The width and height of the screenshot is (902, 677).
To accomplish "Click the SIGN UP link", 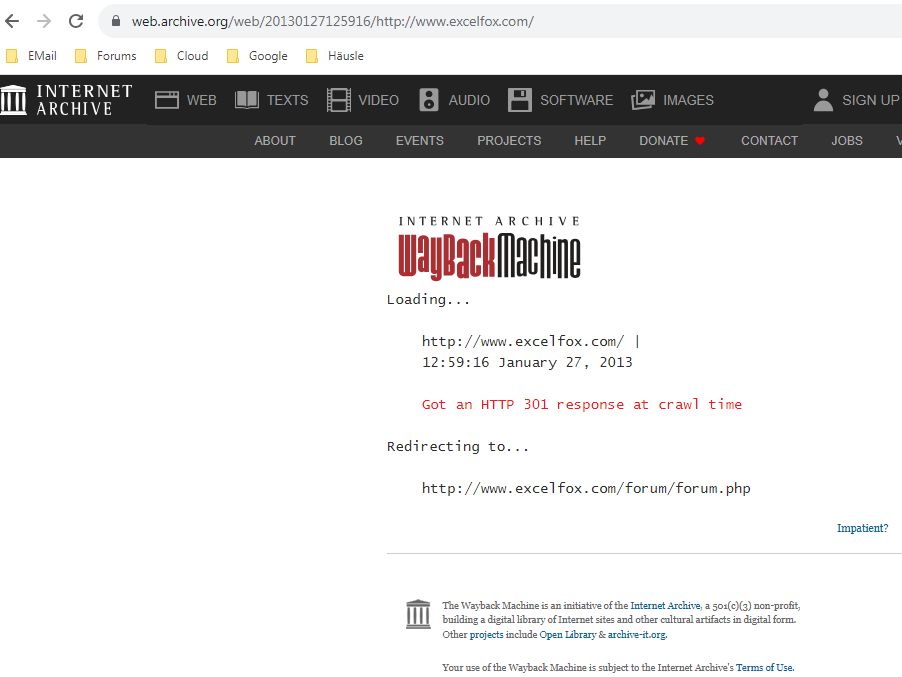I will pyautogui.click(x=871, y=100).
